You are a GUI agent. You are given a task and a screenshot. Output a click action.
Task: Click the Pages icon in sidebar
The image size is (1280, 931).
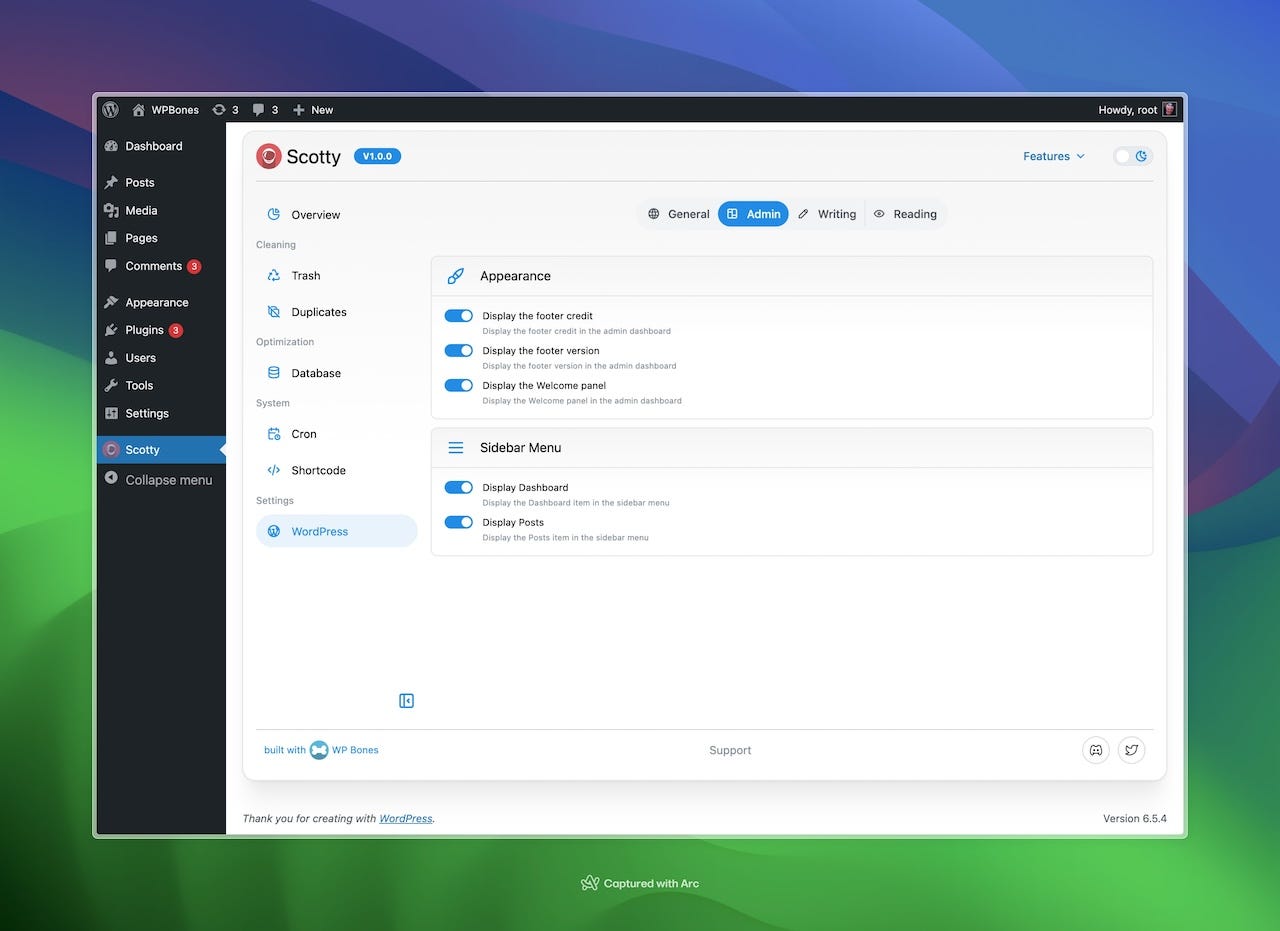[x=111, y=238]
